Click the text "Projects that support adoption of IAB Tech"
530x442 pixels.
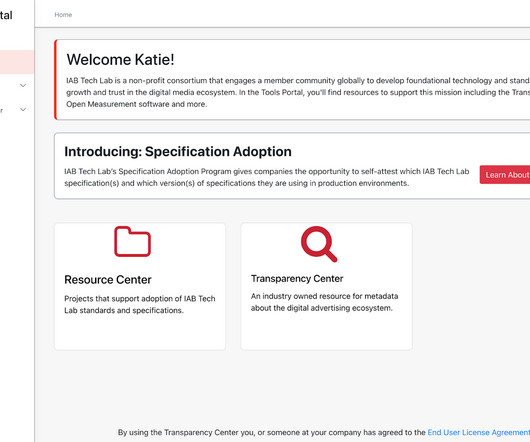[140, 298]
